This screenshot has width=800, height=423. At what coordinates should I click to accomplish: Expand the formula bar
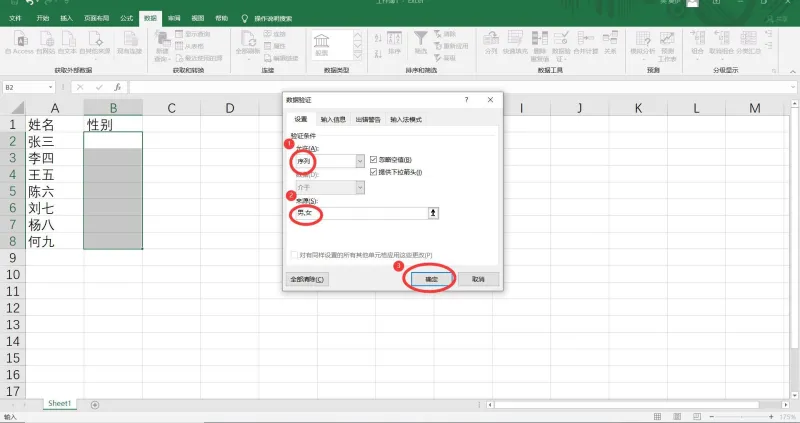point(793,87)
